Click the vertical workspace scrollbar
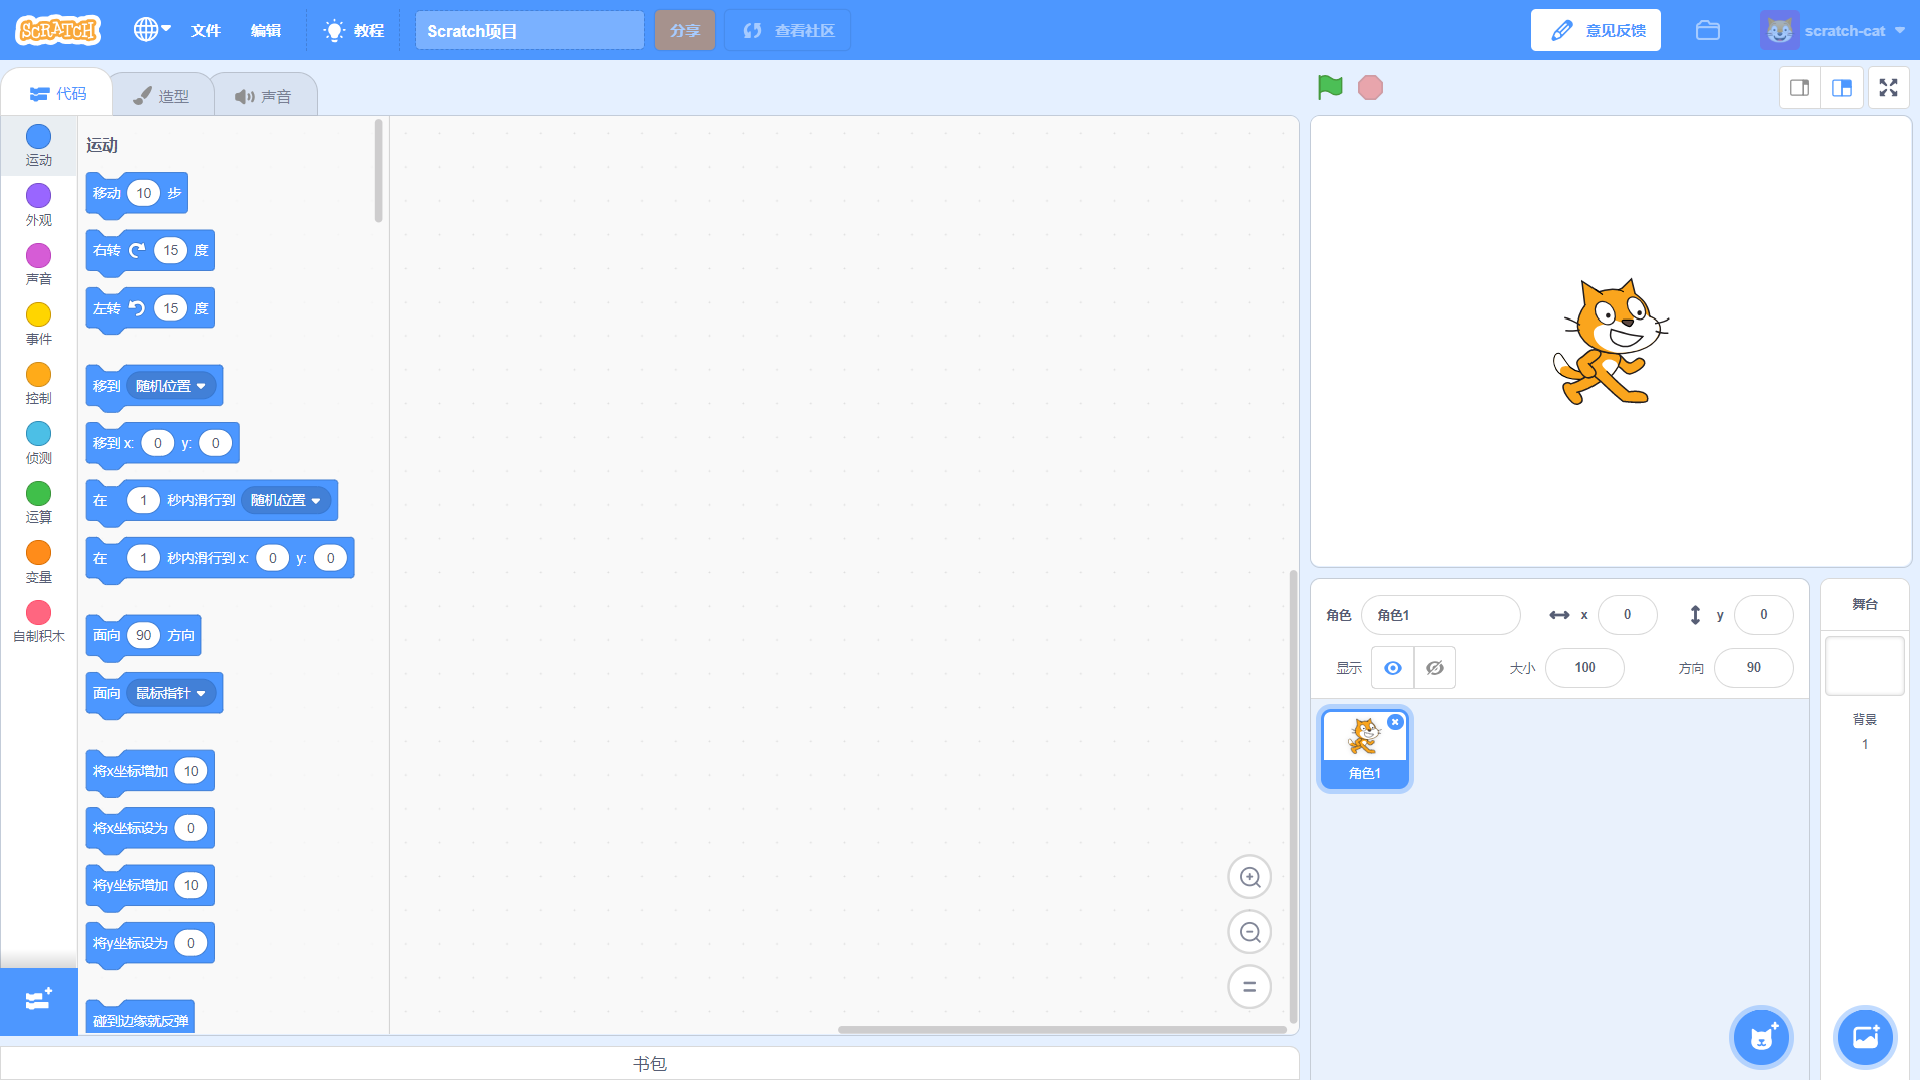 pyautogui.click(x=1293, y=795)
